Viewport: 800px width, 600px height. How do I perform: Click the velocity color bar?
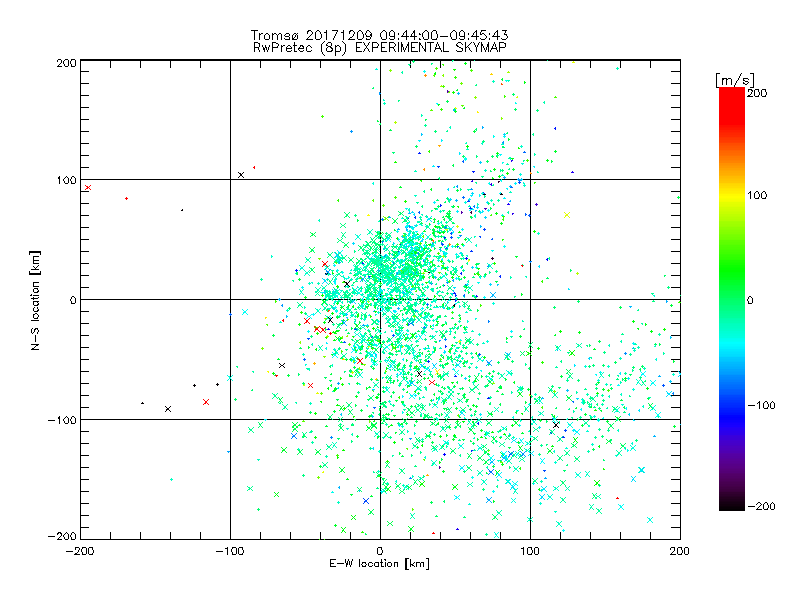pos(732,298)
